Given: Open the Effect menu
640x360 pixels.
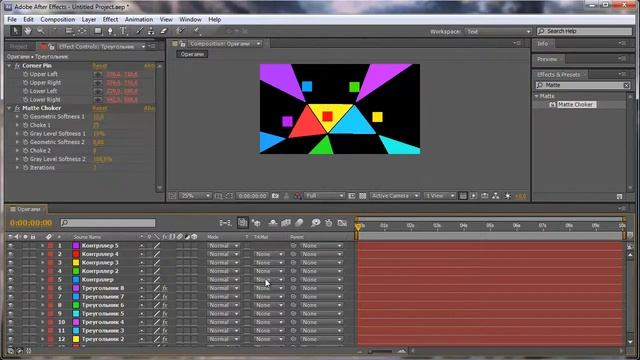Looking at the screenshot, I should (x=110, y=20).
